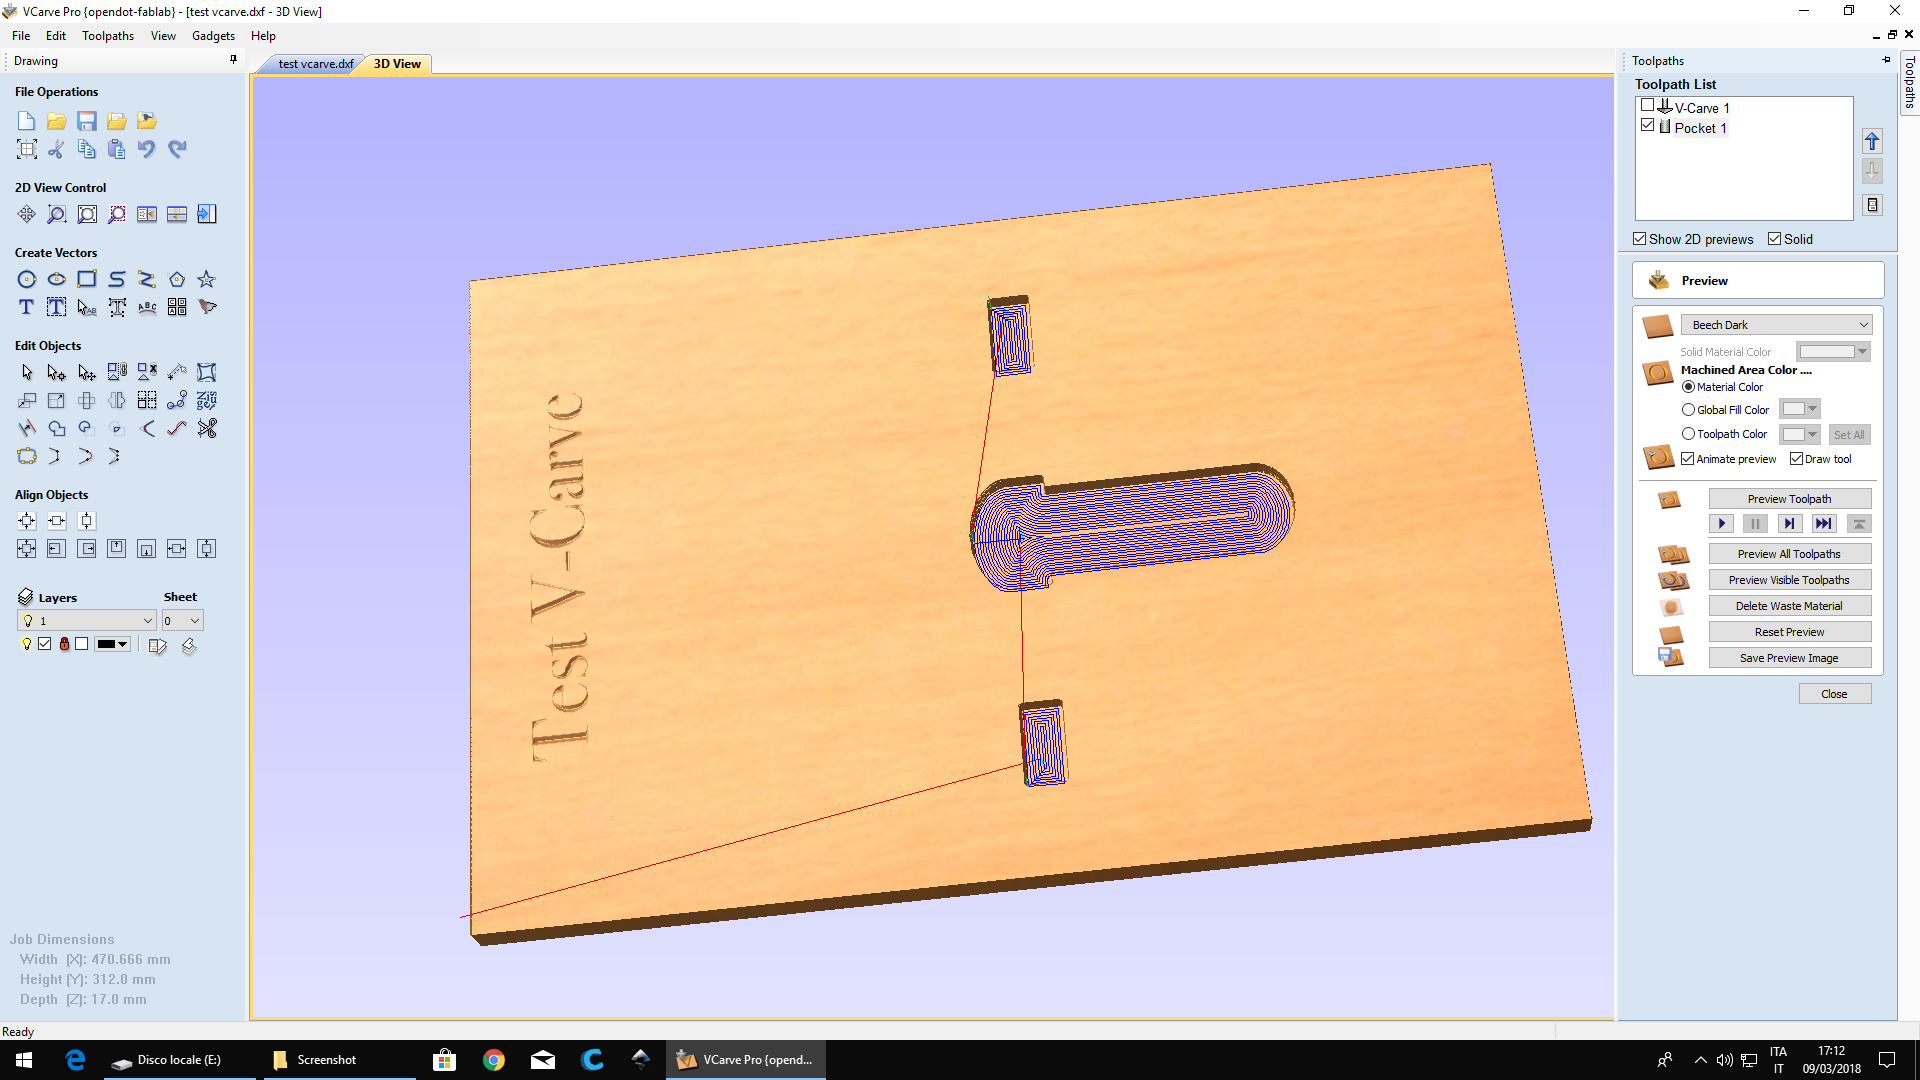Select the Draw Rectangle tool
This screenshot has height=1080, width=1920.
(87, 279)
